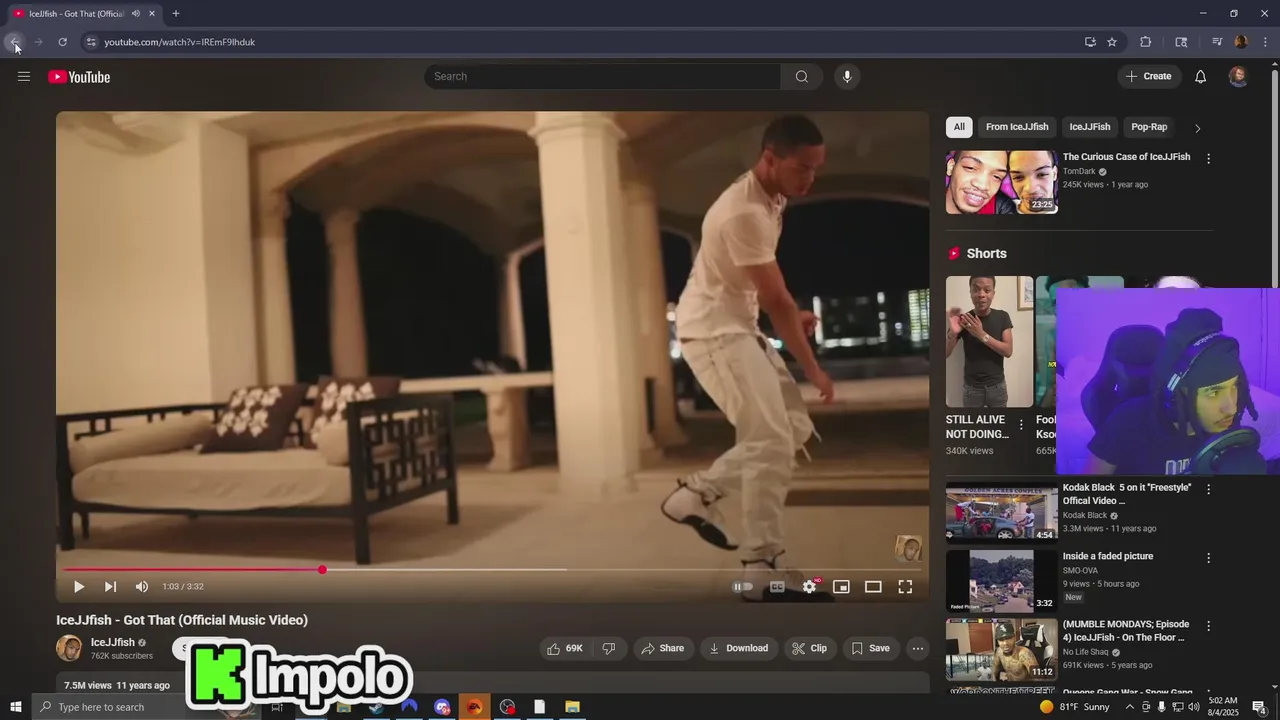This screenshot has height=720, width=1280.
Task: Select the All filter chip
Action: [959, 127]
